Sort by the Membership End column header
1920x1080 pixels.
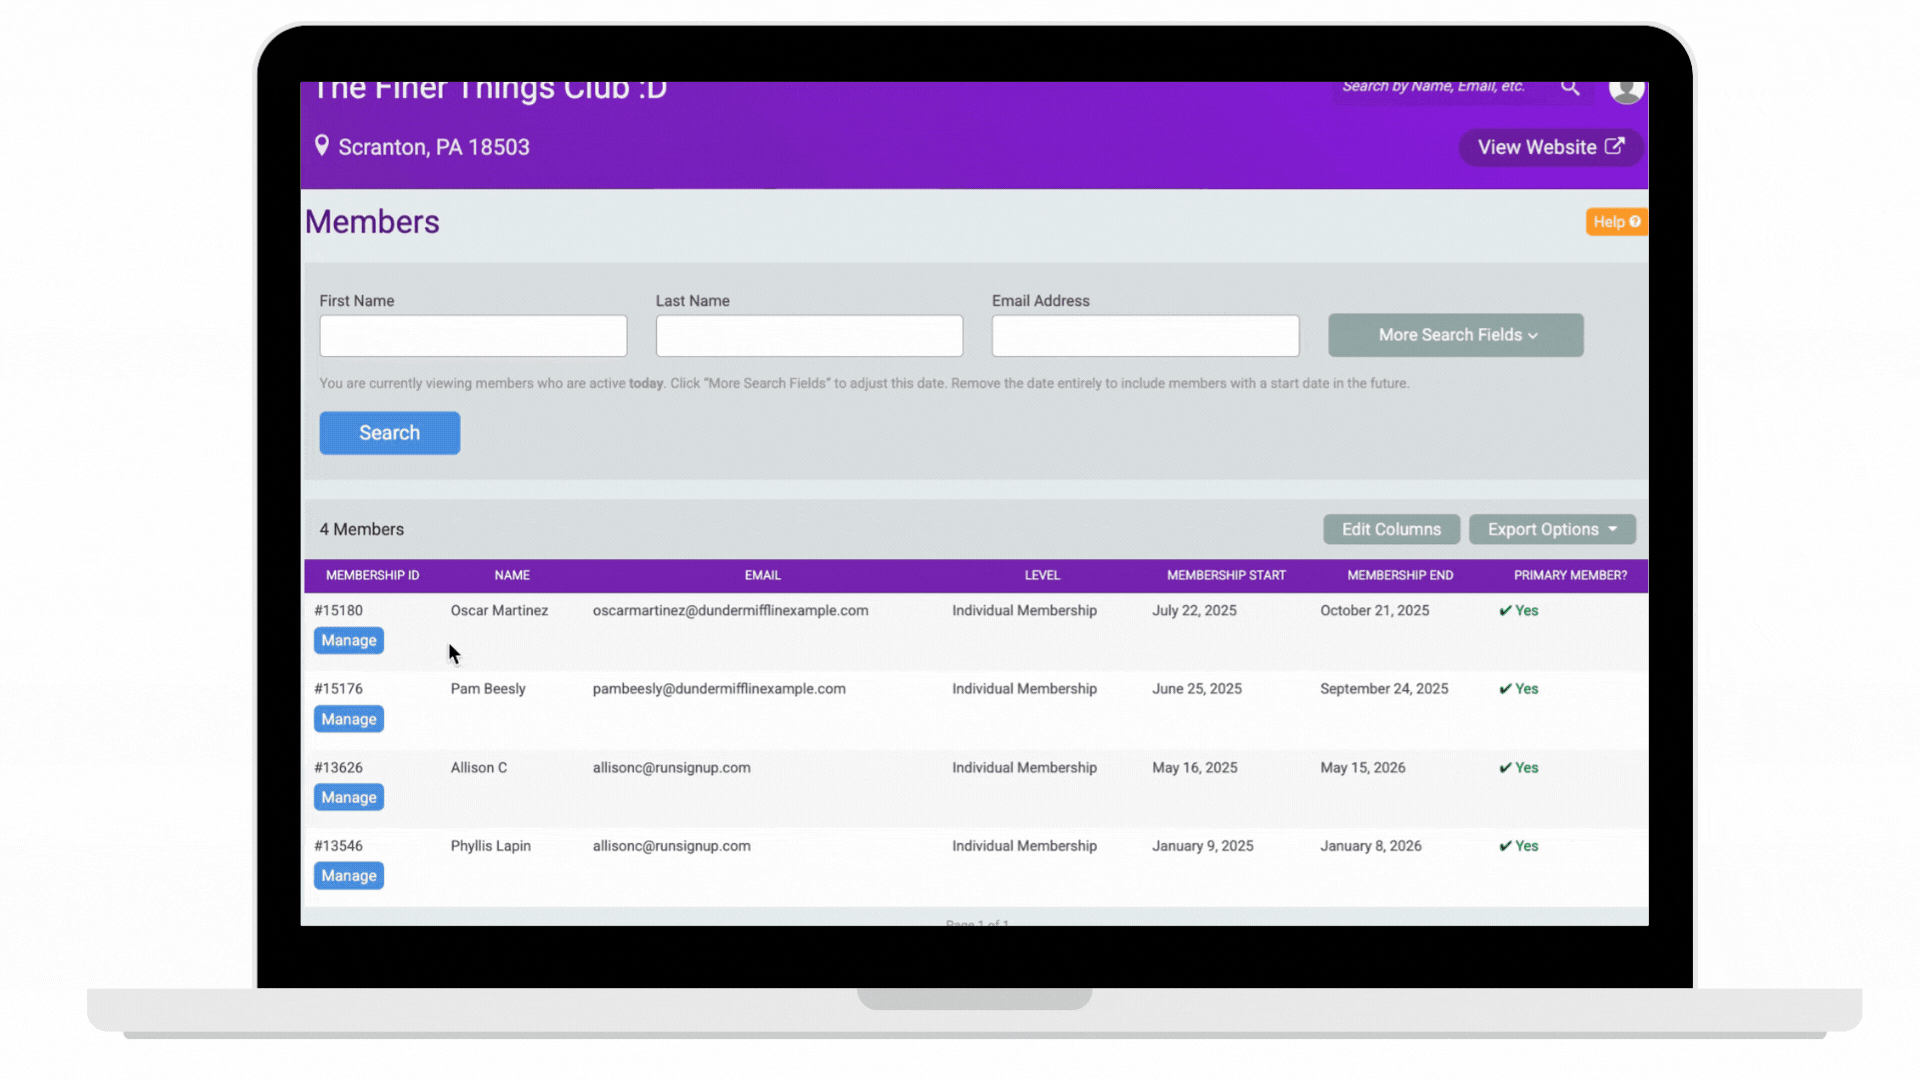coord(1399,575)
